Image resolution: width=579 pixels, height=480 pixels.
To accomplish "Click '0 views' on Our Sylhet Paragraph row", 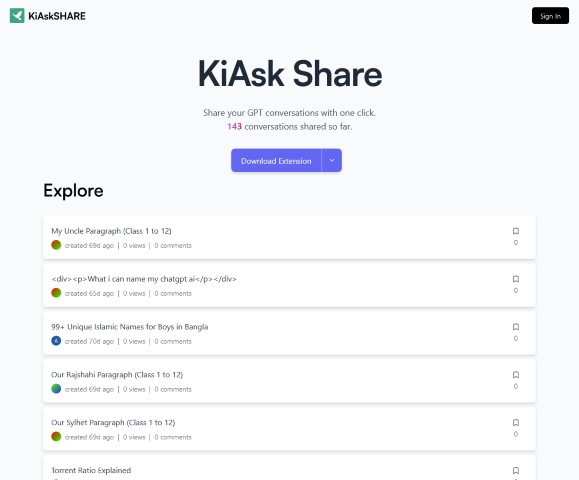I will click(x=134, y=437).
